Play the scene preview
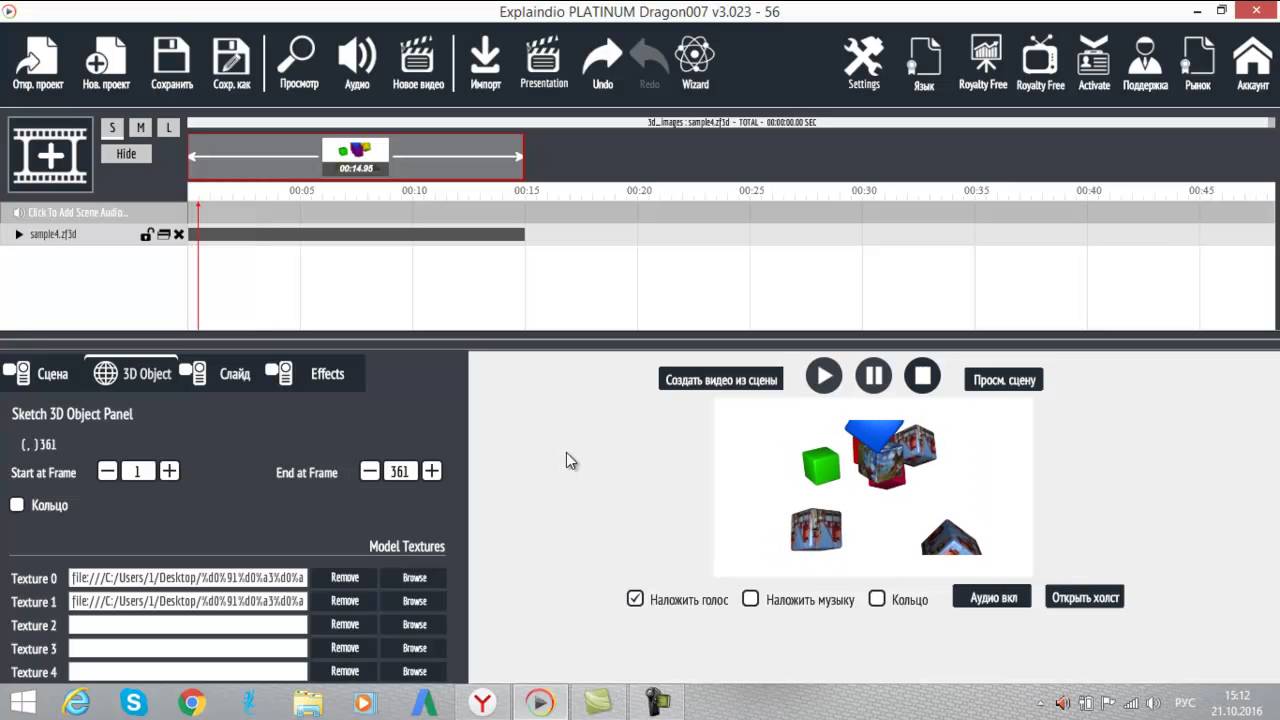The image size is (1280, 720). [824, 376]
